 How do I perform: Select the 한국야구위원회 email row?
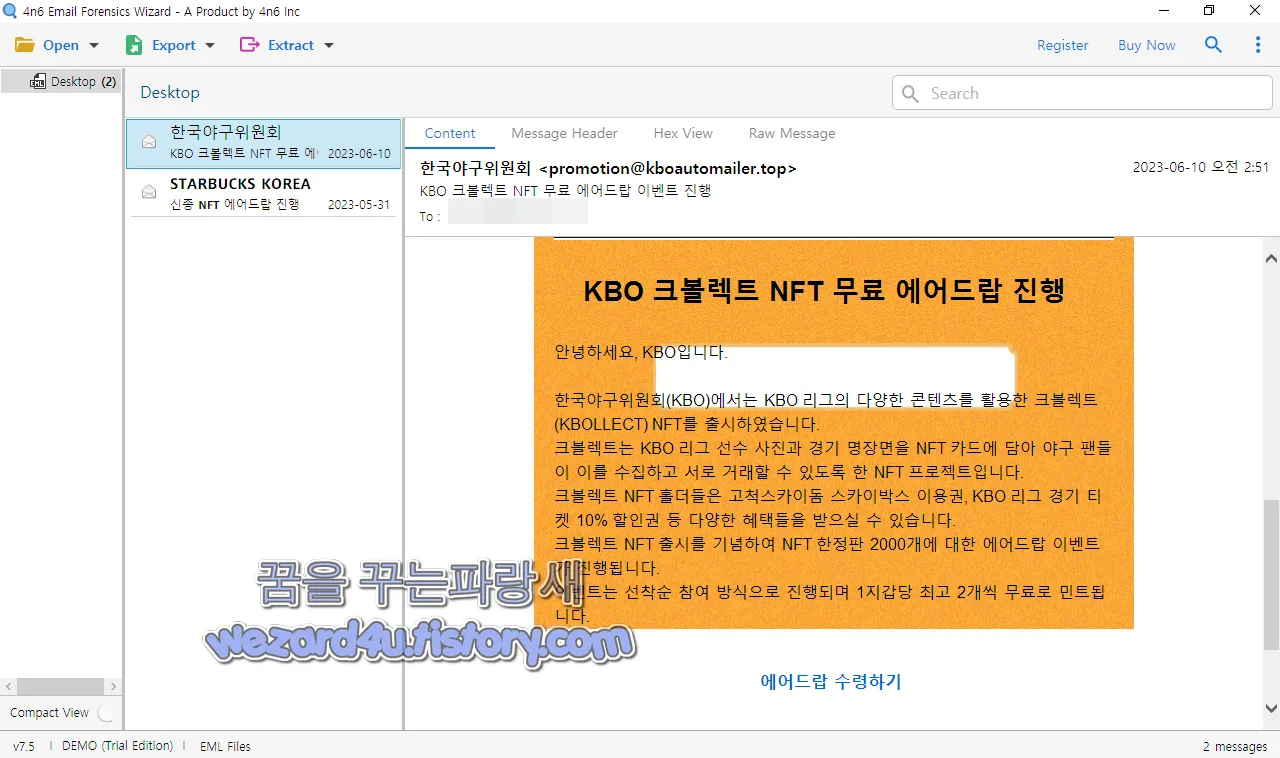[264, 143]
